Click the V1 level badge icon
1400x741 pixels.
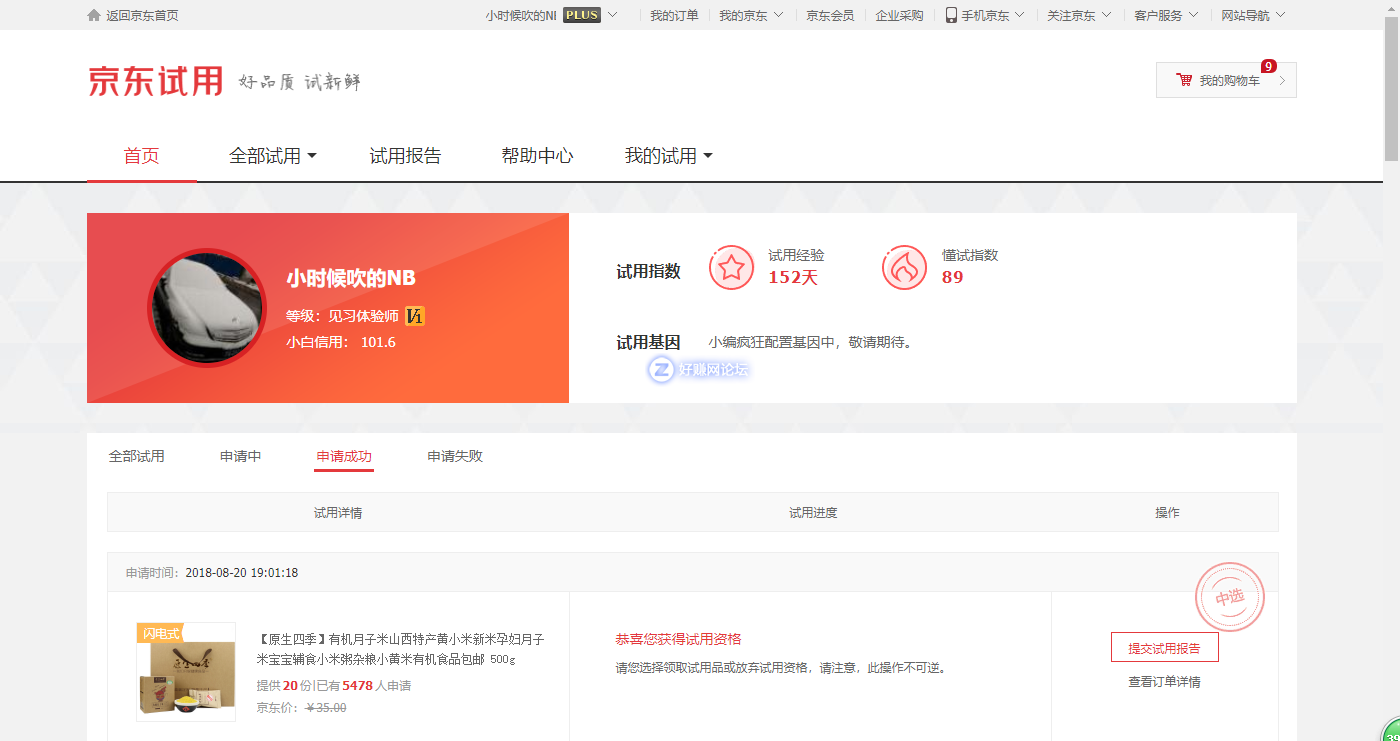415,316
